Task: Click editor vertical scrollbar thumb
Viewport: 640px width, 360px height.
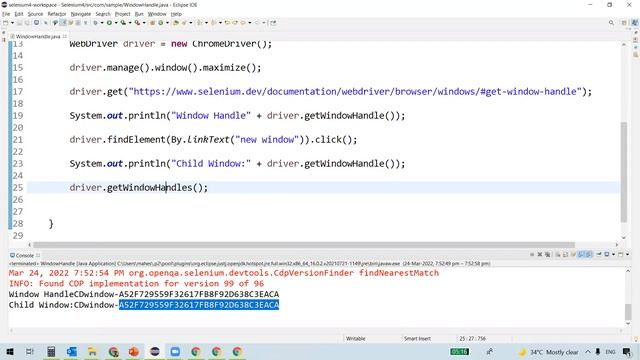Action: point(624,172)
